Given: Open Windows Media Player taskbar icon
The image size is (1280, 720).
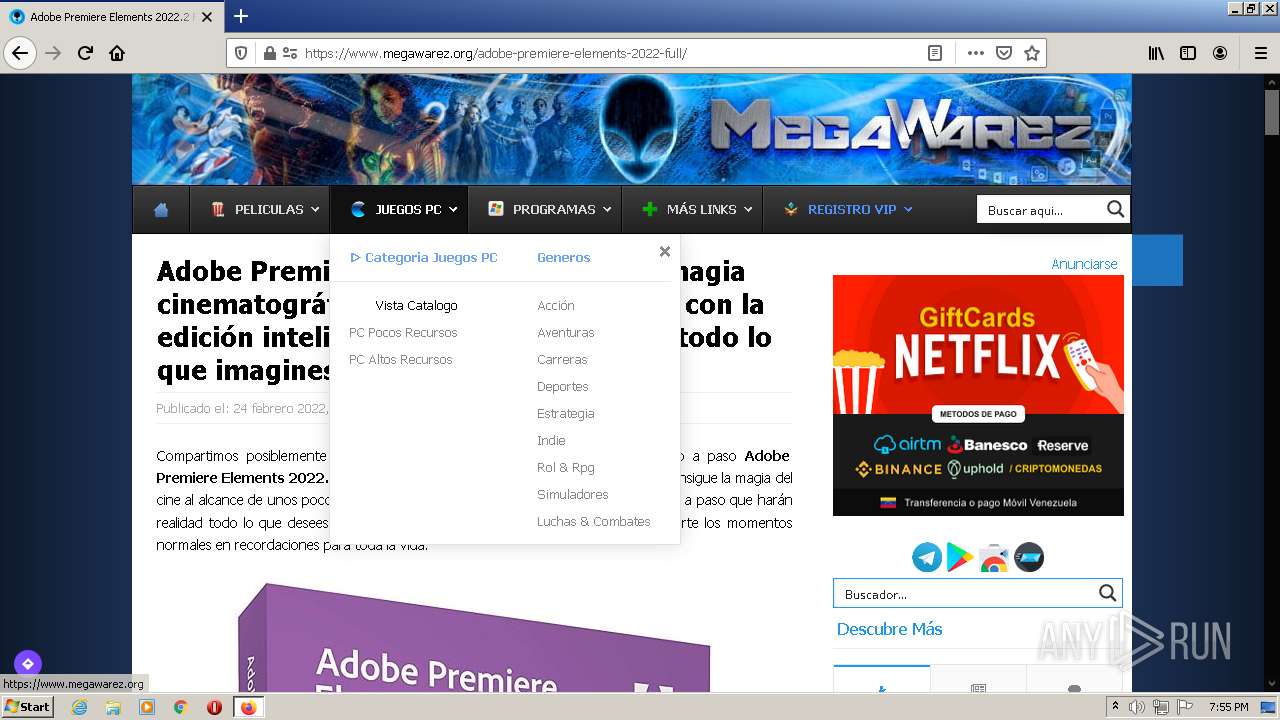Looking at the screenshot, I should tap(147, 707).
